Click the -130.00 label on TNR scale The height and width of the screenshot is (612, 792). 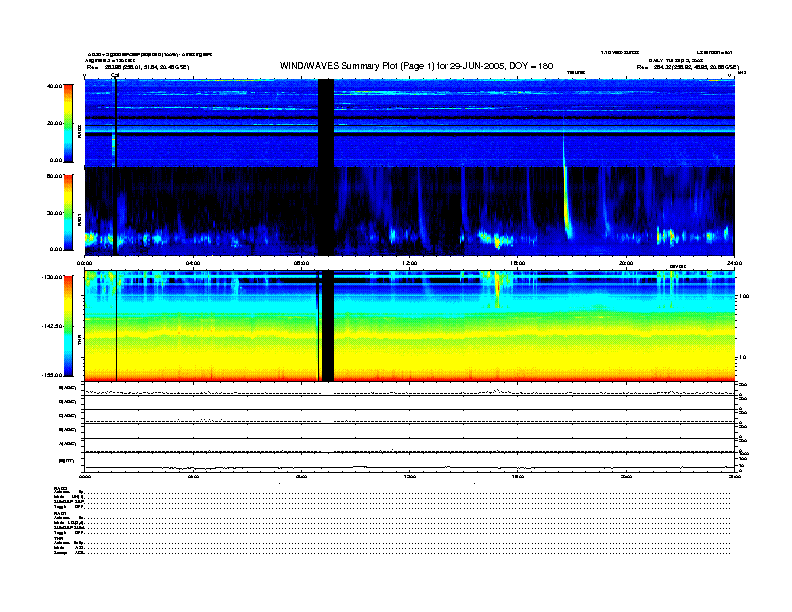(52, 277)
